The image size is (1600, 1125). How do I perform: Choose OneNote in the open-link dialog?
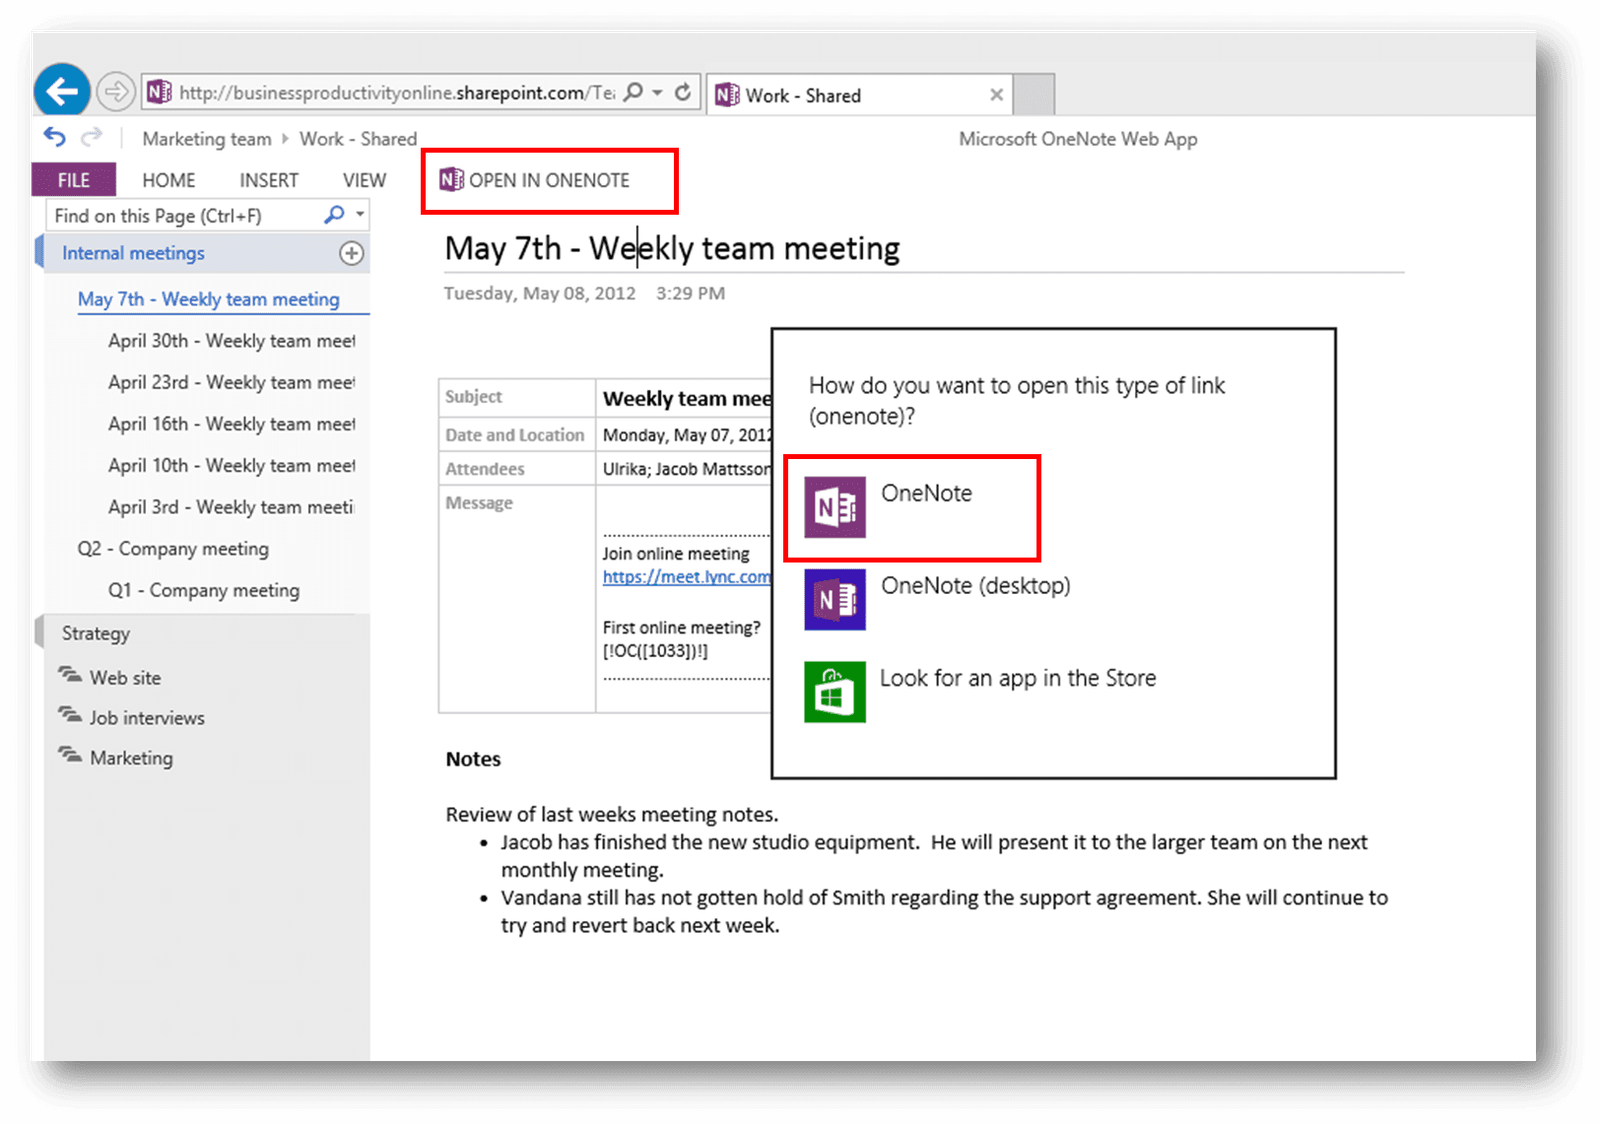click(x=926, y=493)
